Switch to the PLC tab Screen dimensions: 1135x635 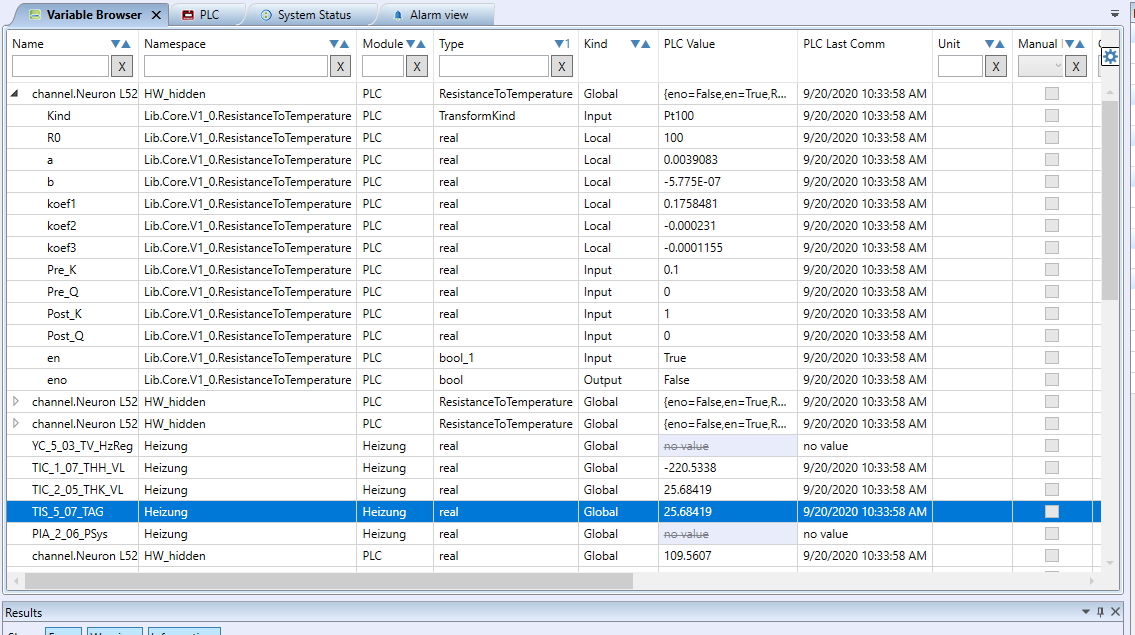point(208,15)
